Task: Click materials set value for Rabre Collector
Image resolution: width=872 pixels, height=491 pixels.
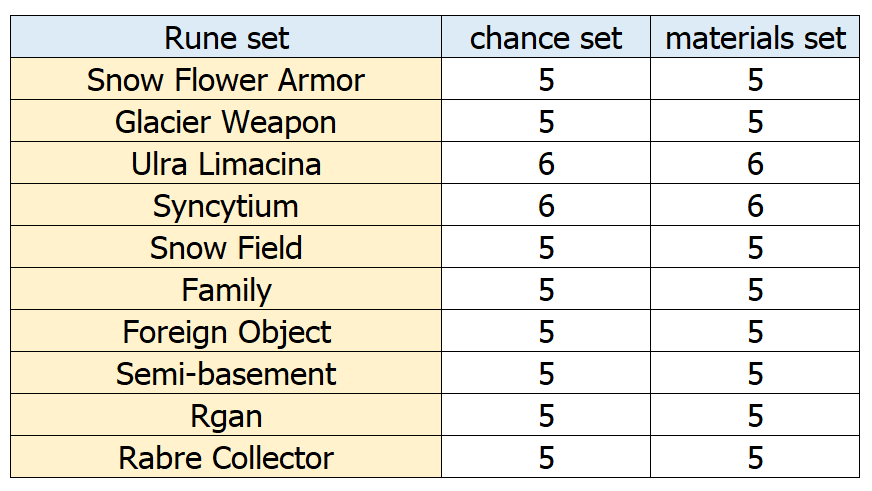Action: point(755,457)
